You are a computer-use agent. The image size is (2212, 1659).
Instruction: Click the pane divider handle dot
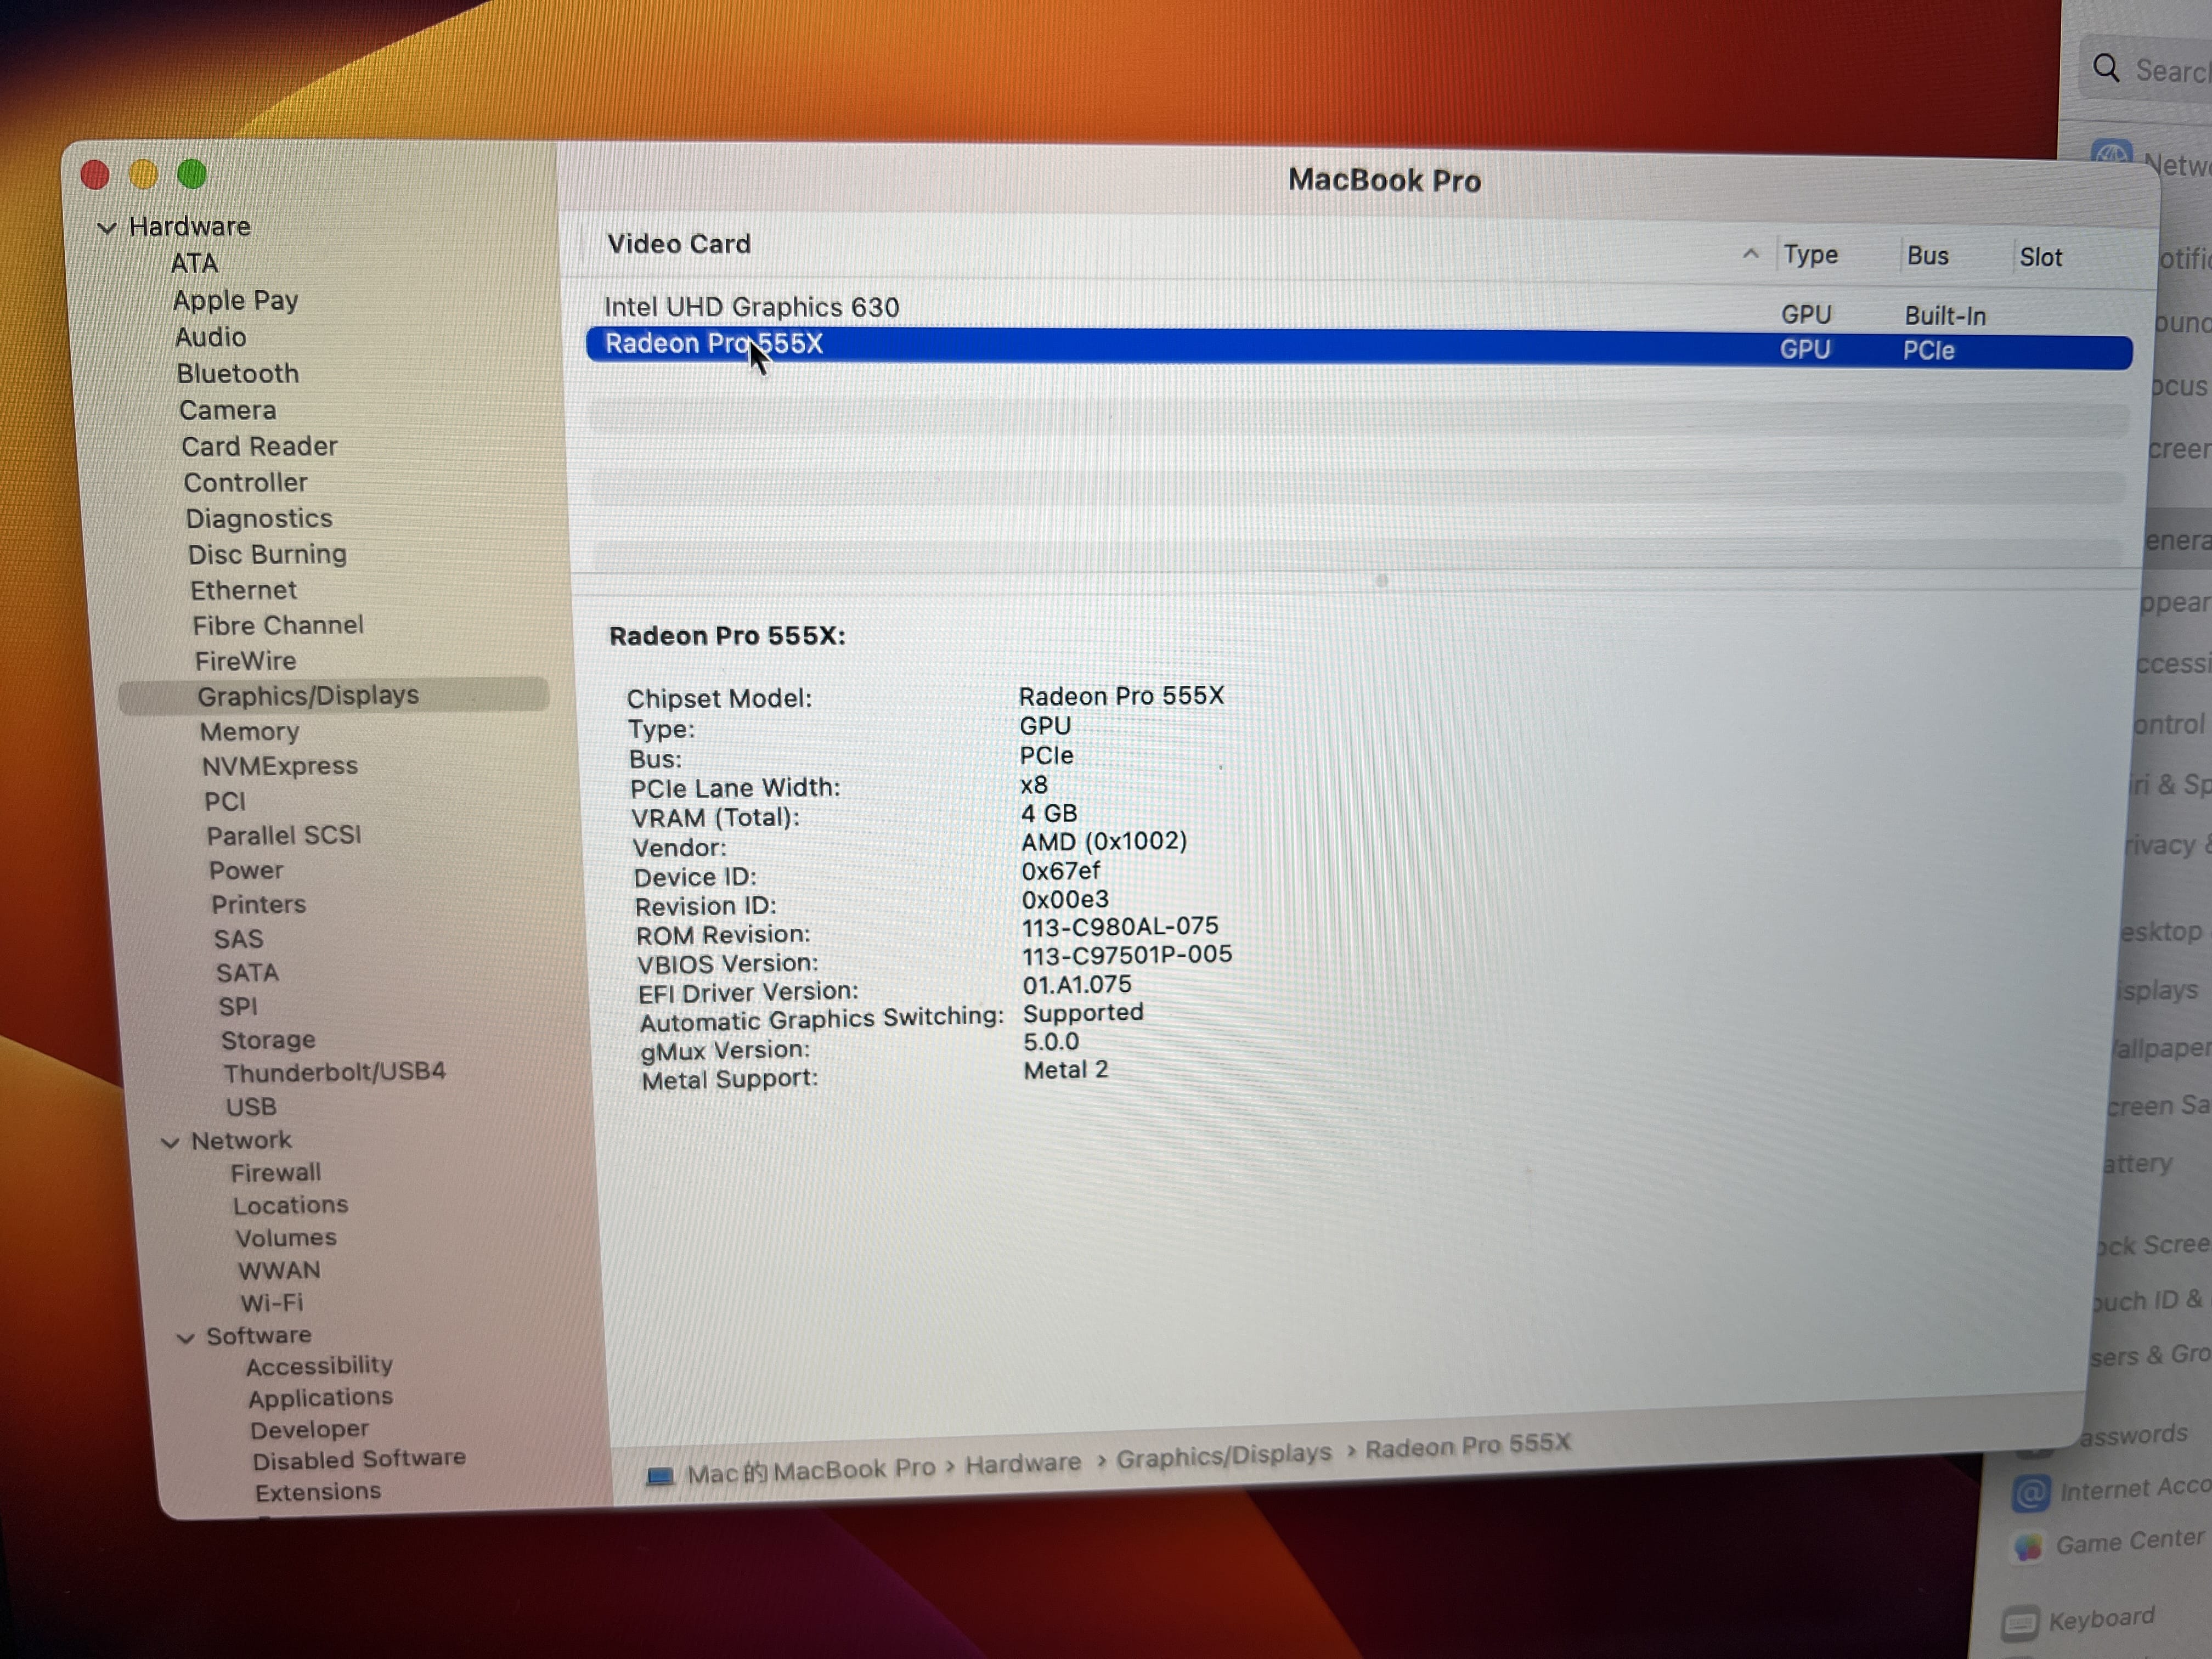(1382, 581)
